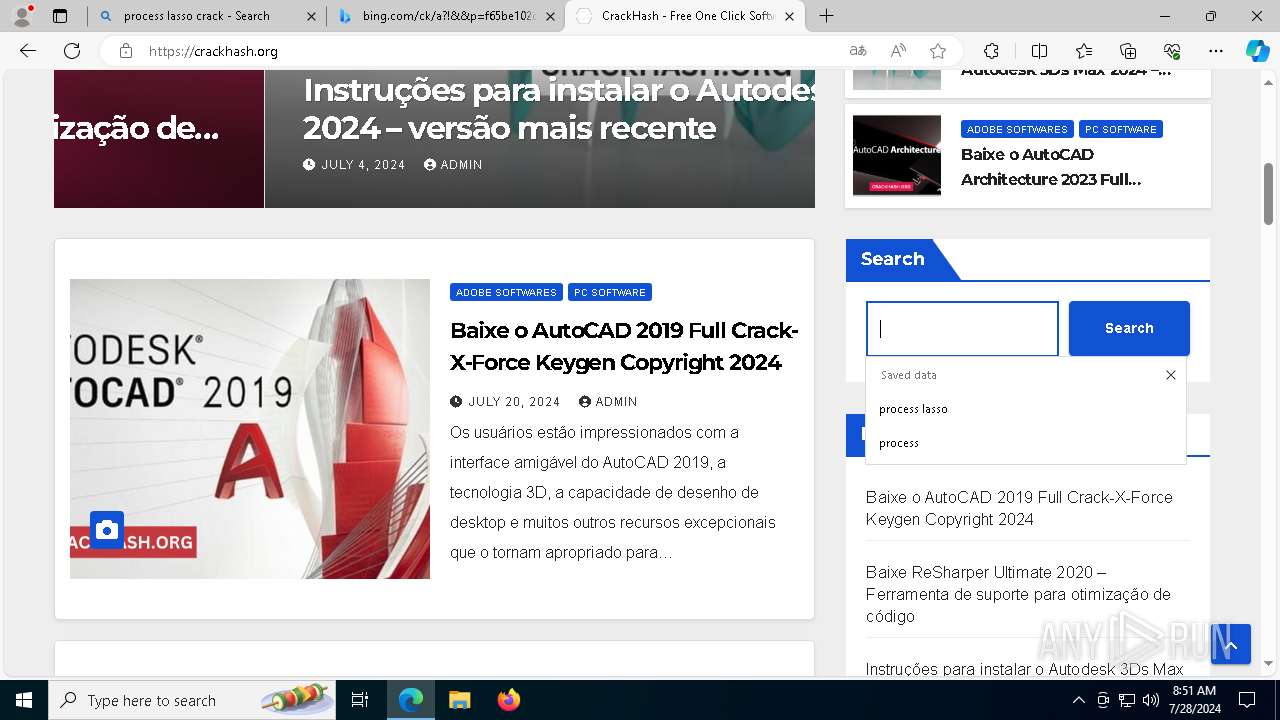Close the process lasso crack tab
Image resolution: width=1280 pixels, height=720 pixels.
310,16
